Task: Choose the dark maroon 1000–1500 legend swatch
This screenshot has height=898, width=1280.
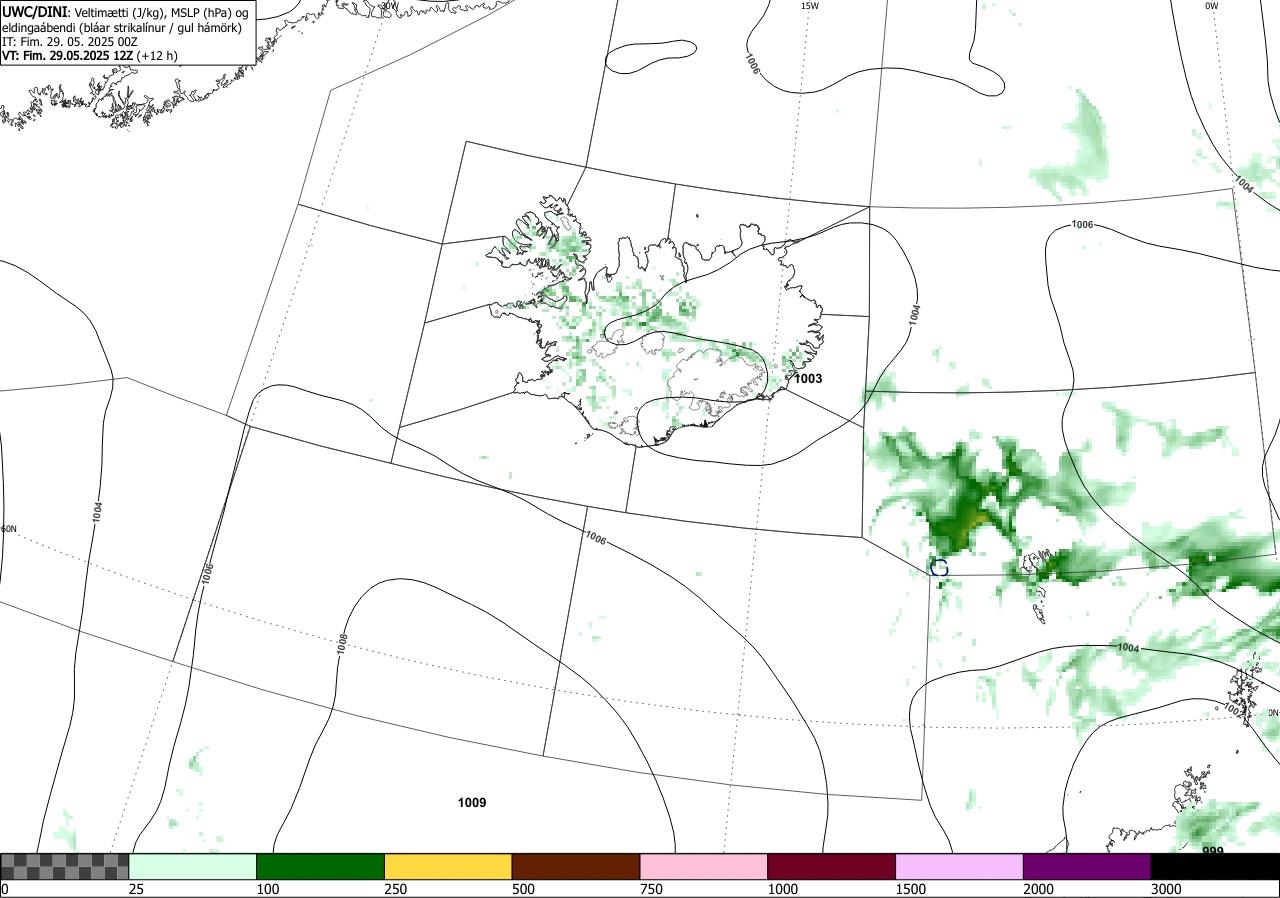Action: (832, 866)
